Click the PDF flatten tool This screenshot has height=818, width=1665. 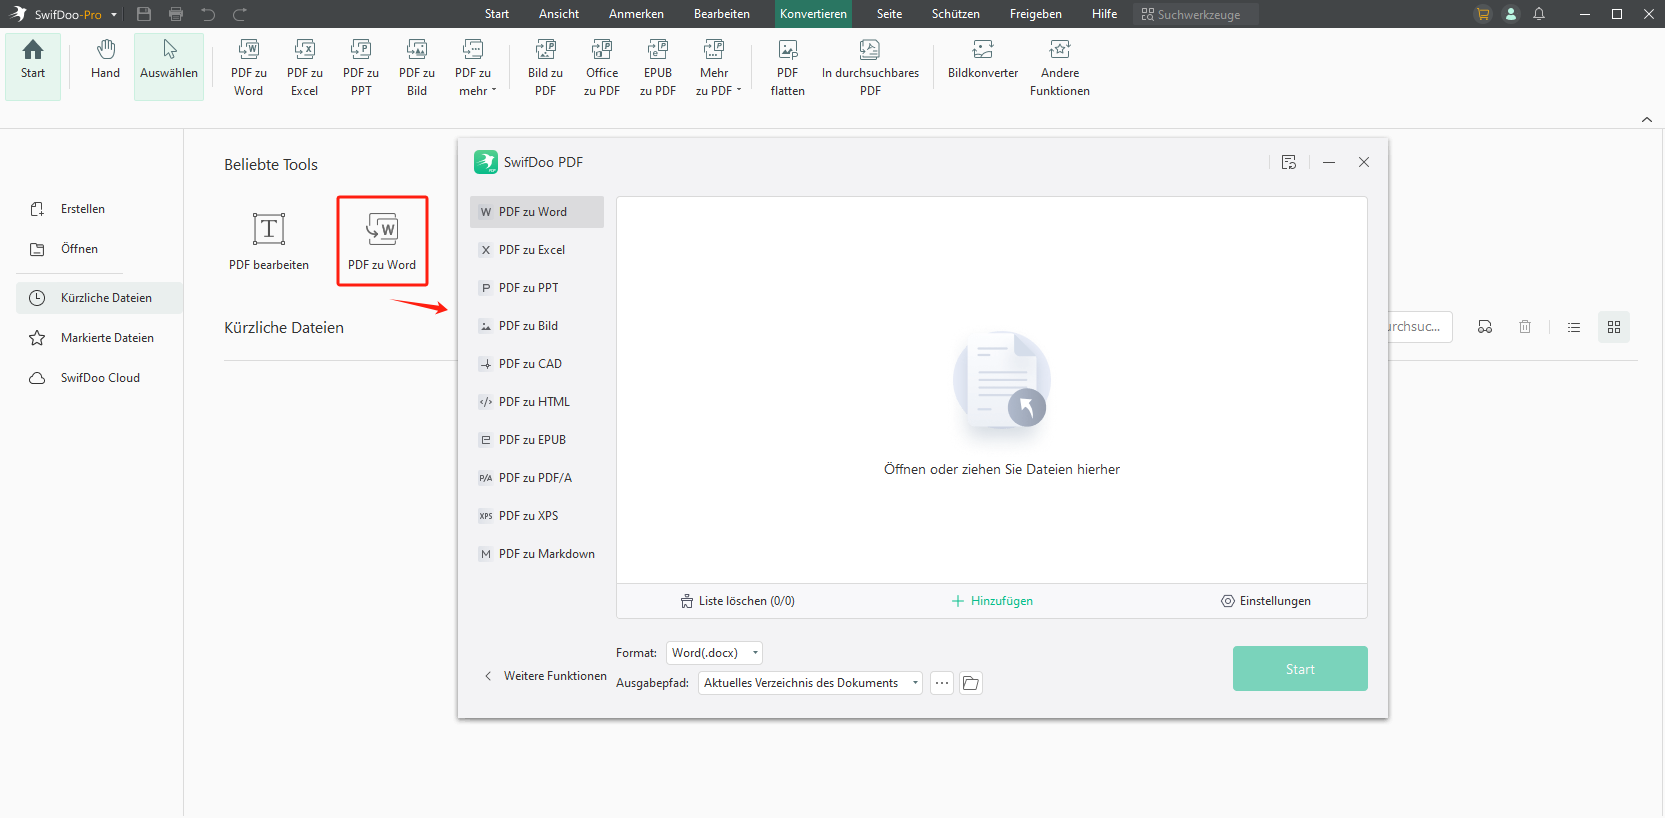[787, 67]
